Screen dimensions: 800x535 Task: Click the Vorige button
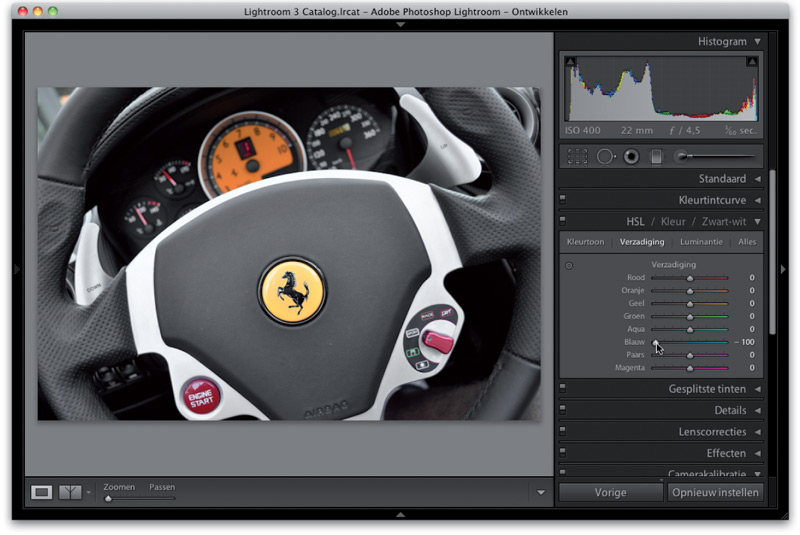coord(610,493)
